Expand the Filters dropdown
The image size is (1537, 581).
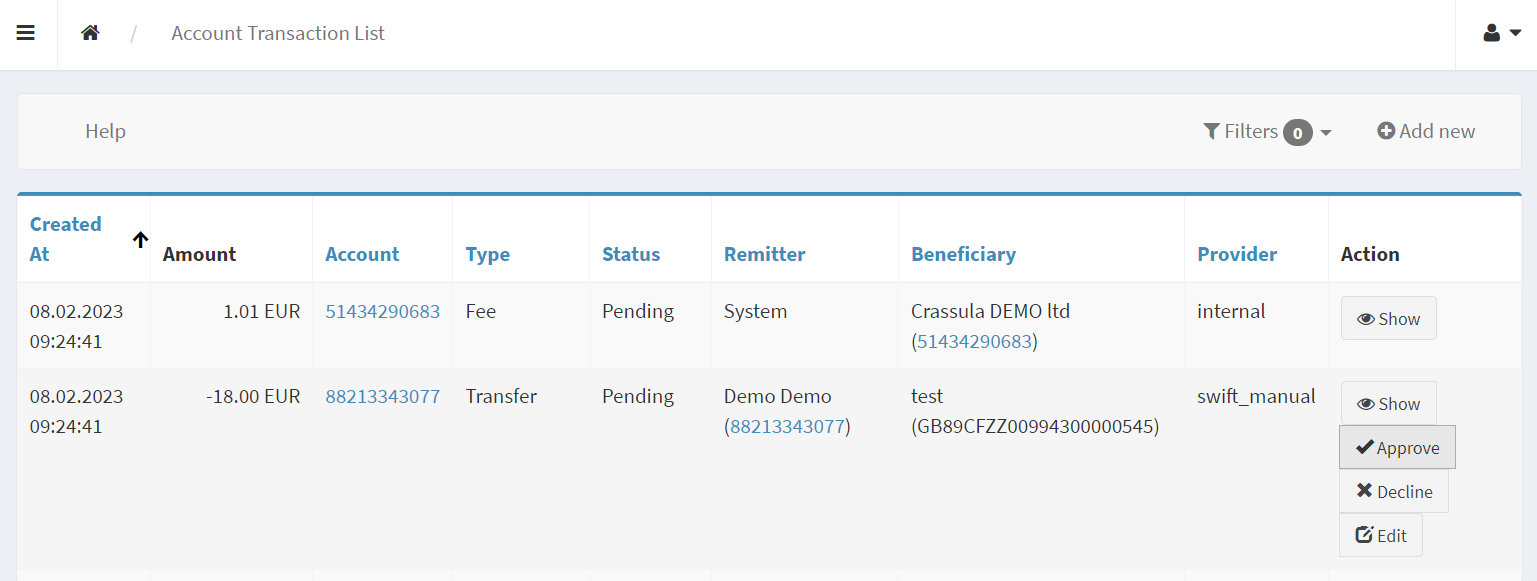[1267, 131]
